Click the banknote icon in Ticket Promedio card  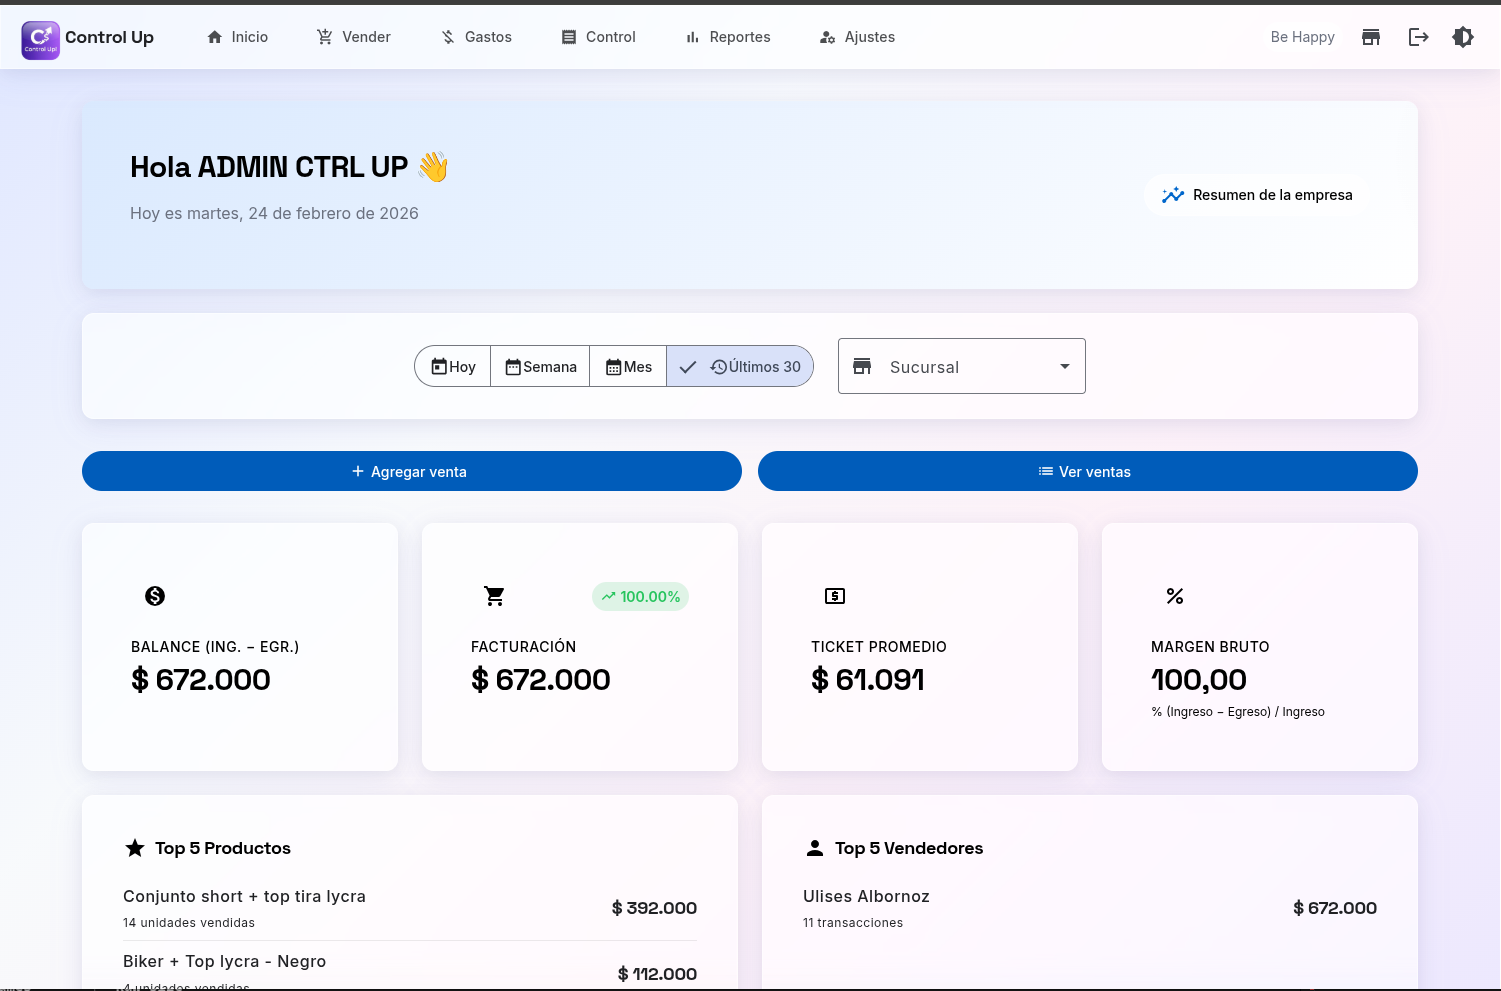tap(835, 596)
